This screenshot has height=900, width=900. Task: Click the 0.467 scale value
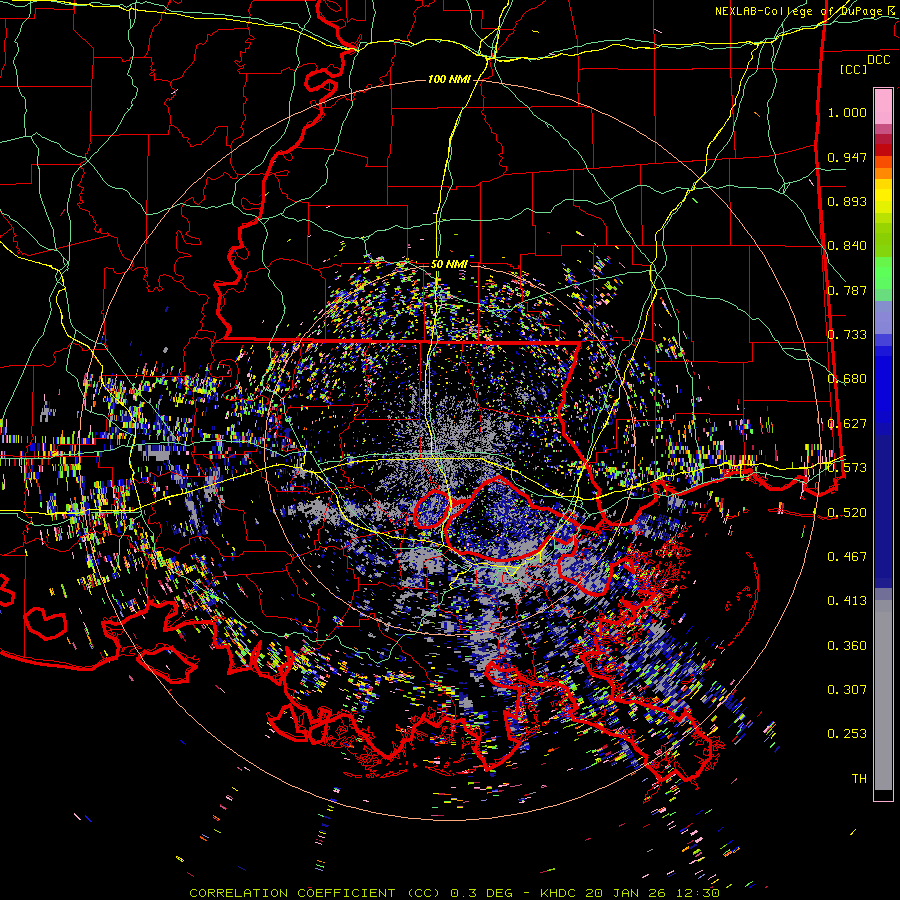(847, 557)
